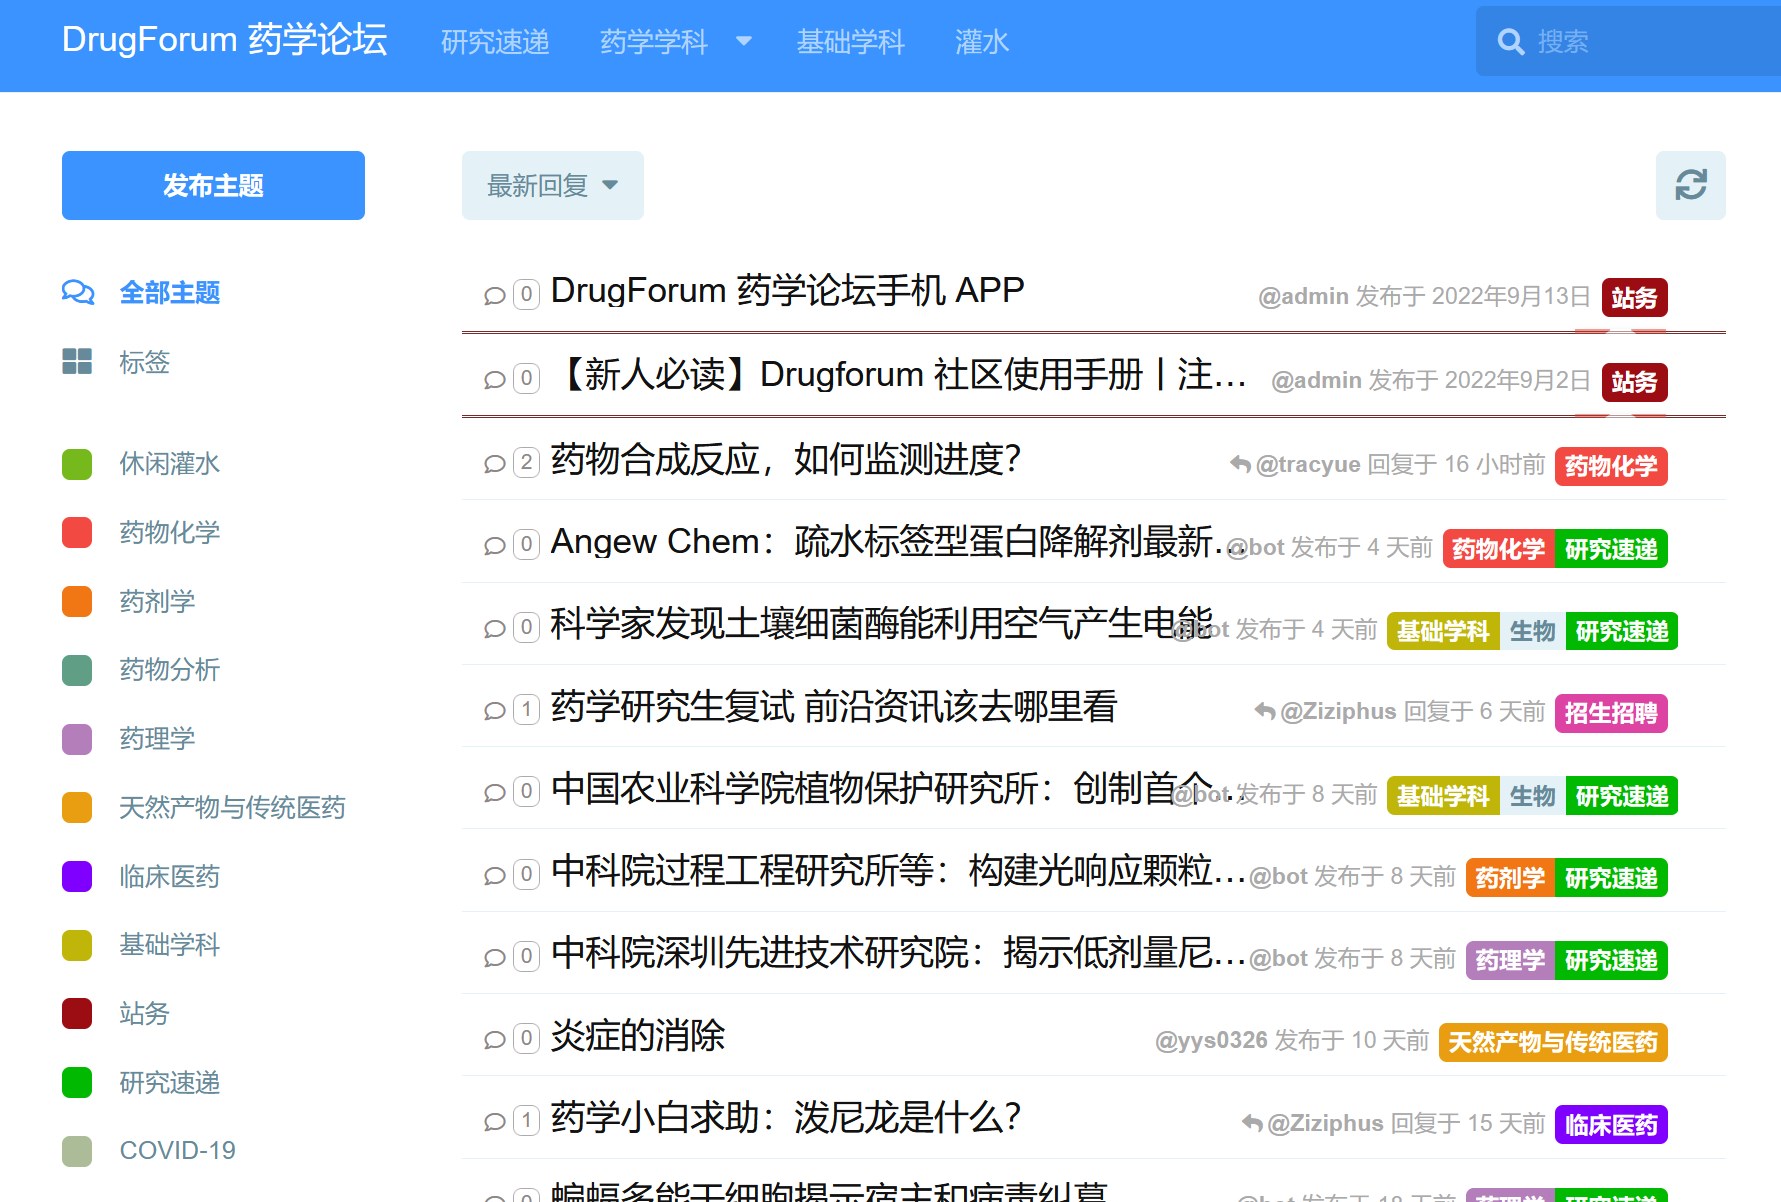
Task: Click the 全部主题 chat bubbles icon
Action: pyautogui.click(x=78, y=292)
